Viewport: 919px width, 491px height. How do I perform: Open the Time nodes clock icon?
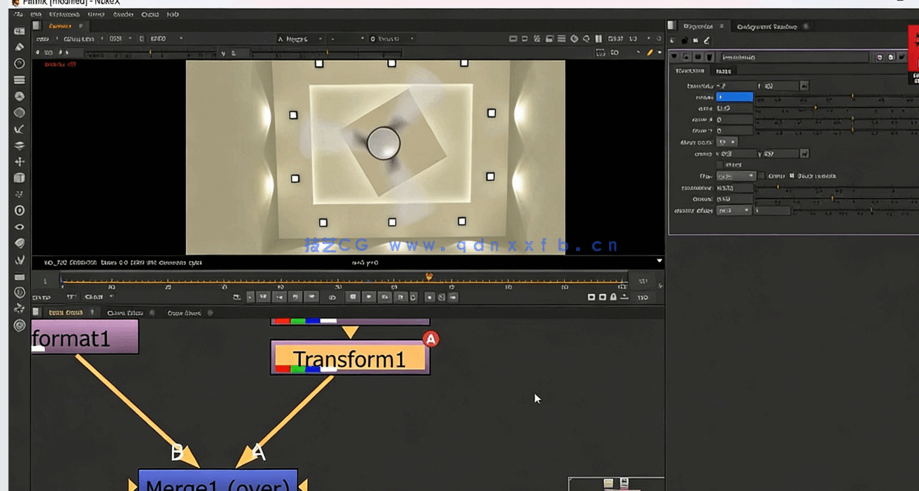click(x=19, y=63)
